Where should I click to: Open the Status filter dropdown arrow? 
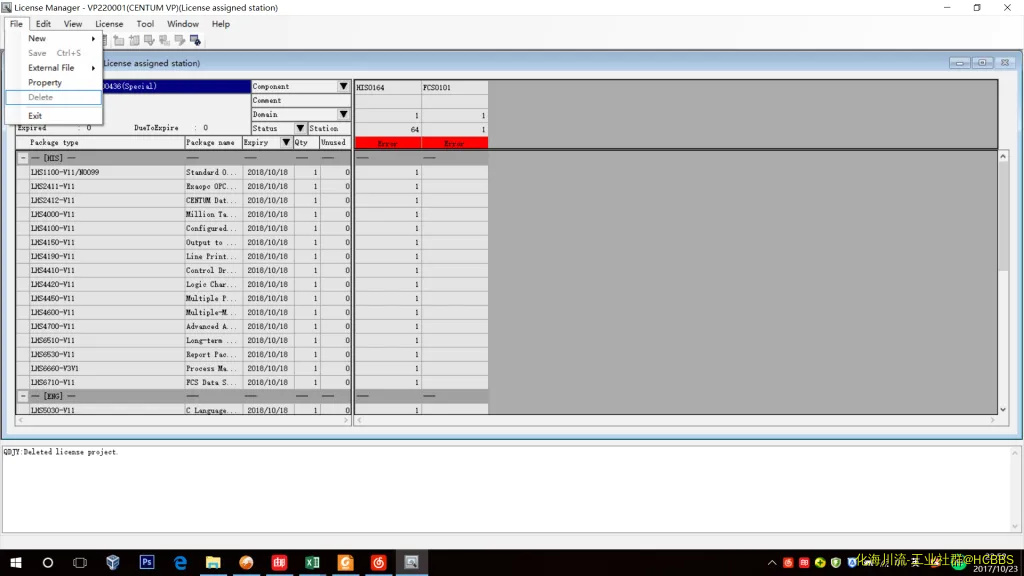click(300, 128)
